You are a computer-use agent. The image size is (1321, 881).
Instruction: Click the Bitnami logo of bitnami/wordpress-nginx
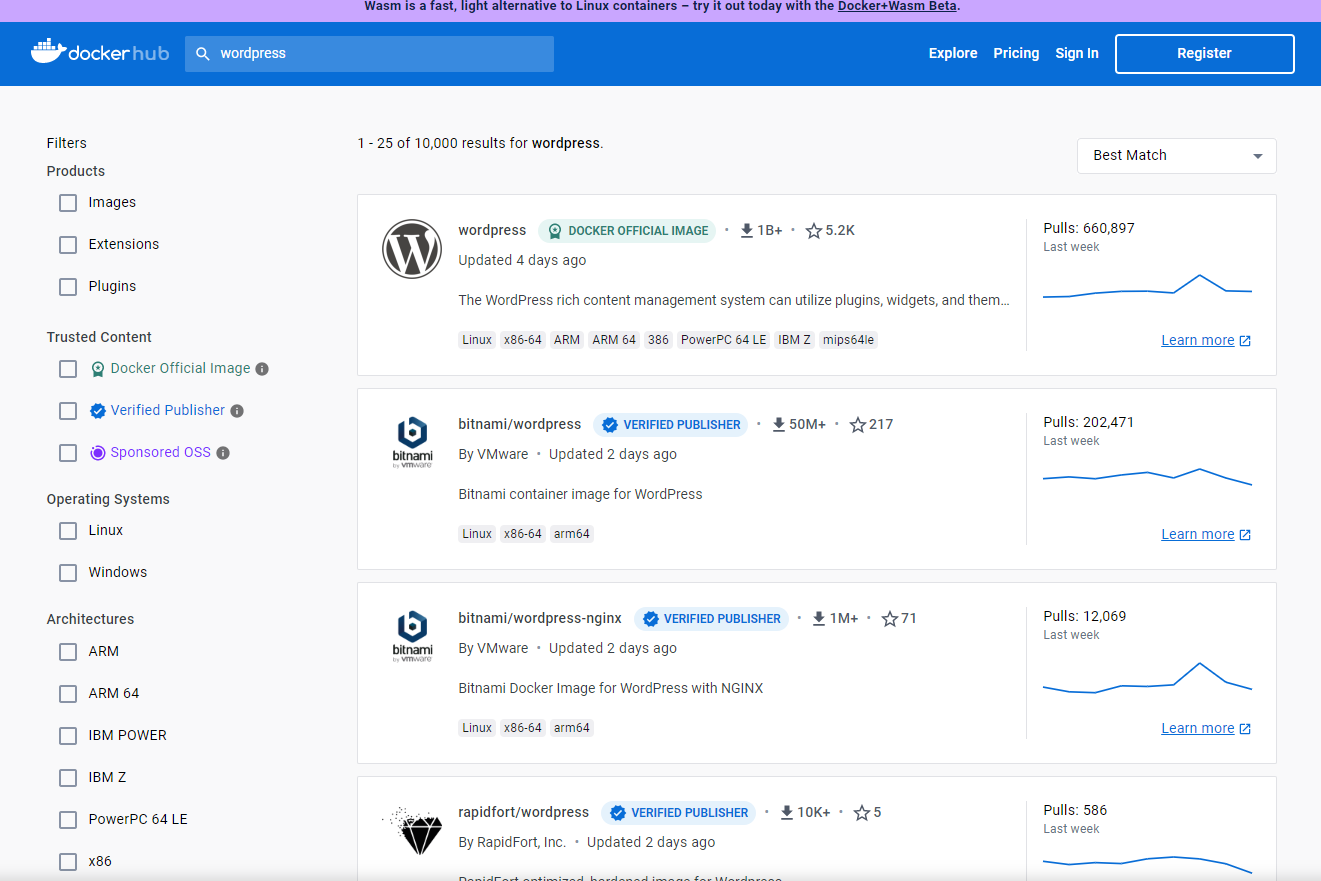pos(412,637)
